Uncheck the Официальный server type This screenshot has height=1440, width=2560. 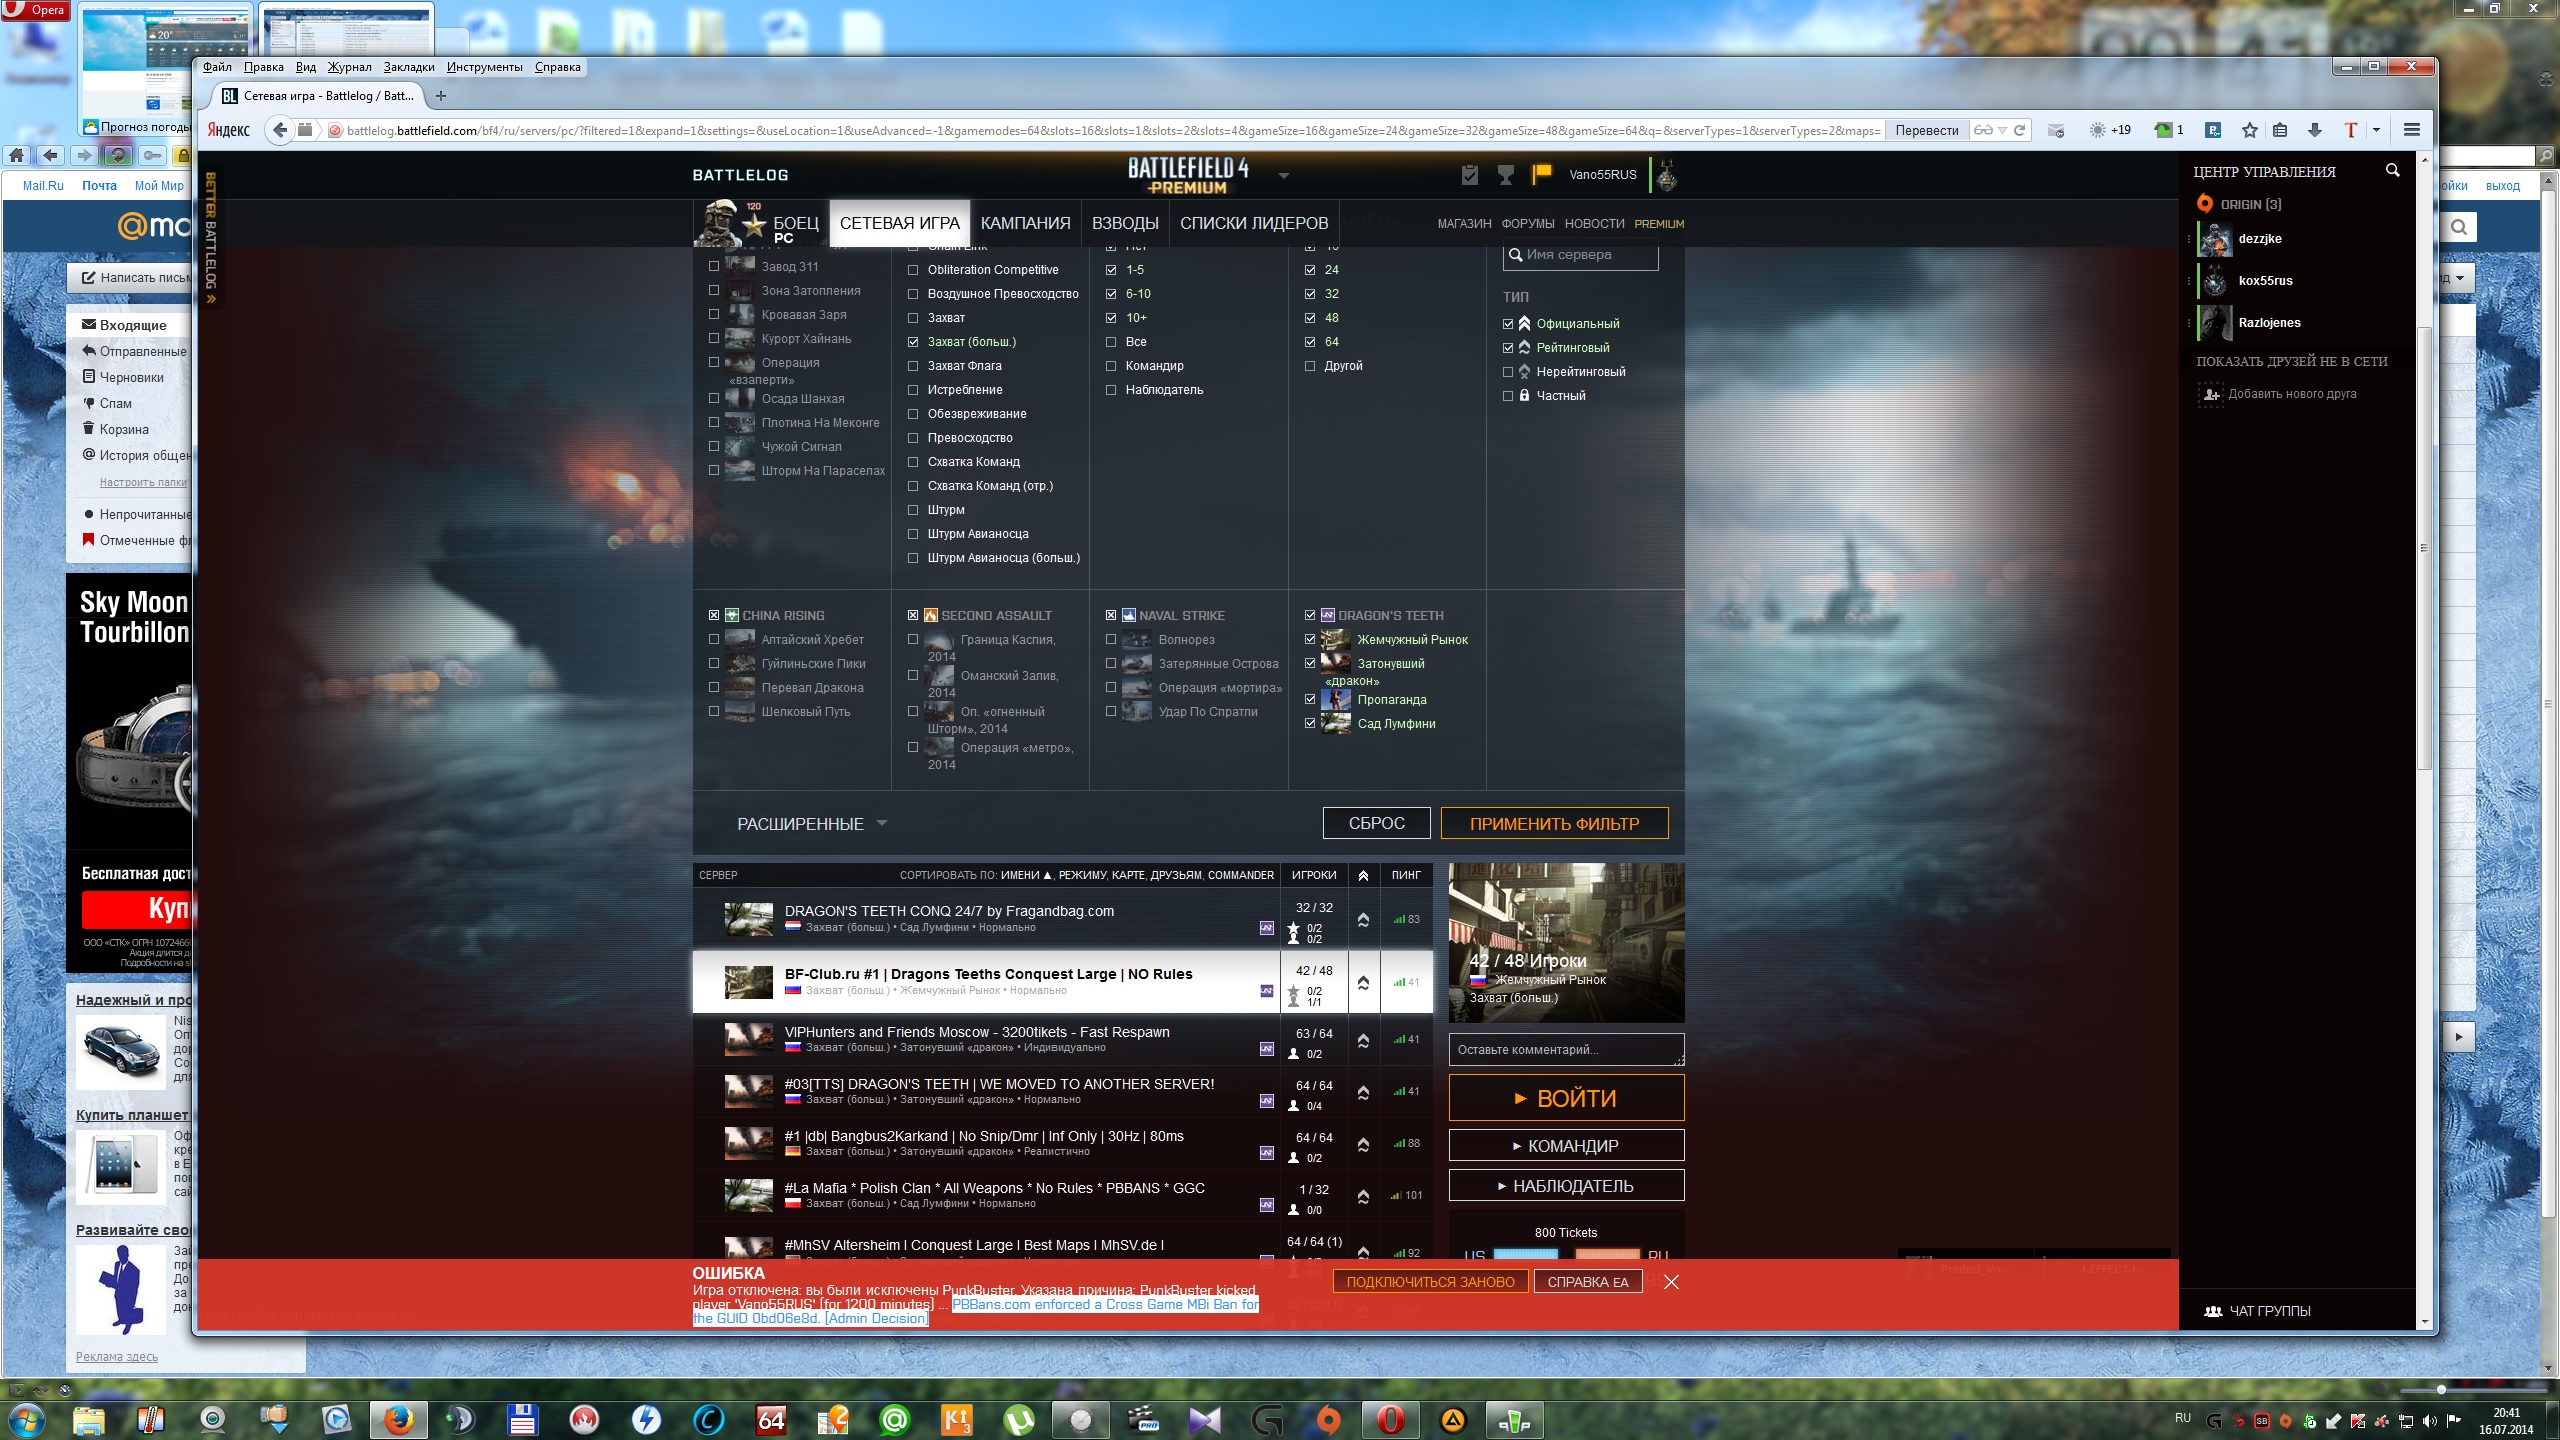tap(1508, 324)
